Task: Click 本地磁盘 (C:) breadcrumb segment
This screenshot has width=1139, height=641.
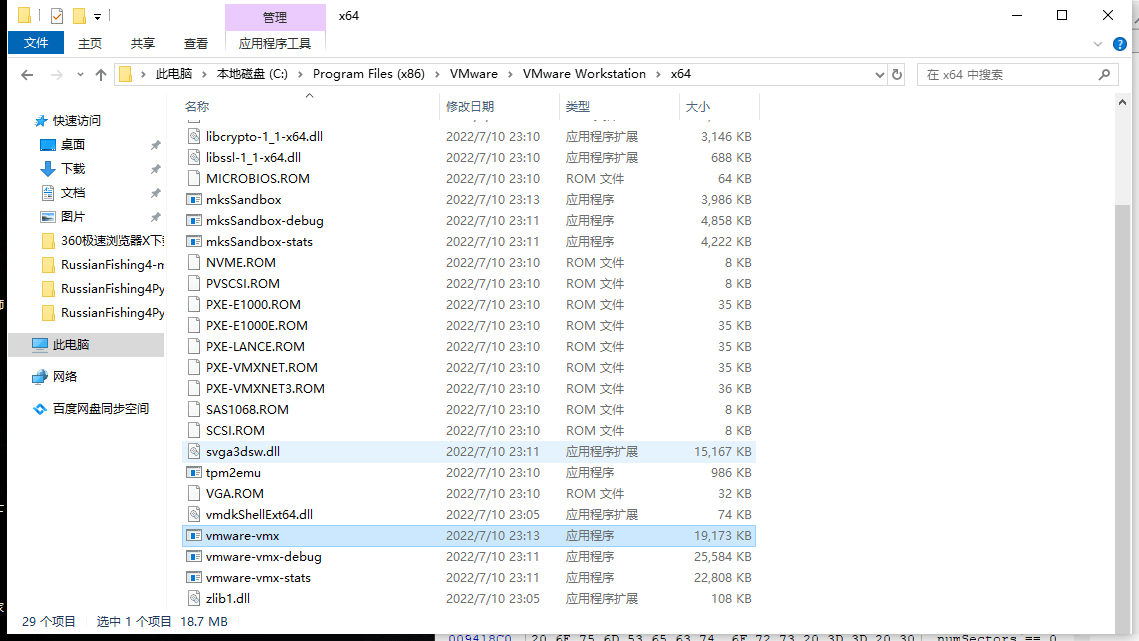Action: point(252,74)
